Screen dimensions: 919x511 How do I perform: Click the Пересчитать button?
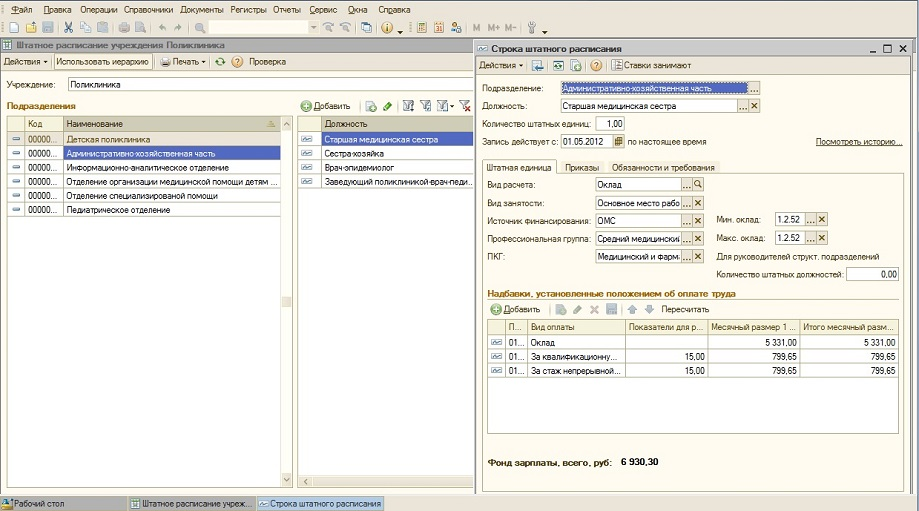click(686, 309)
